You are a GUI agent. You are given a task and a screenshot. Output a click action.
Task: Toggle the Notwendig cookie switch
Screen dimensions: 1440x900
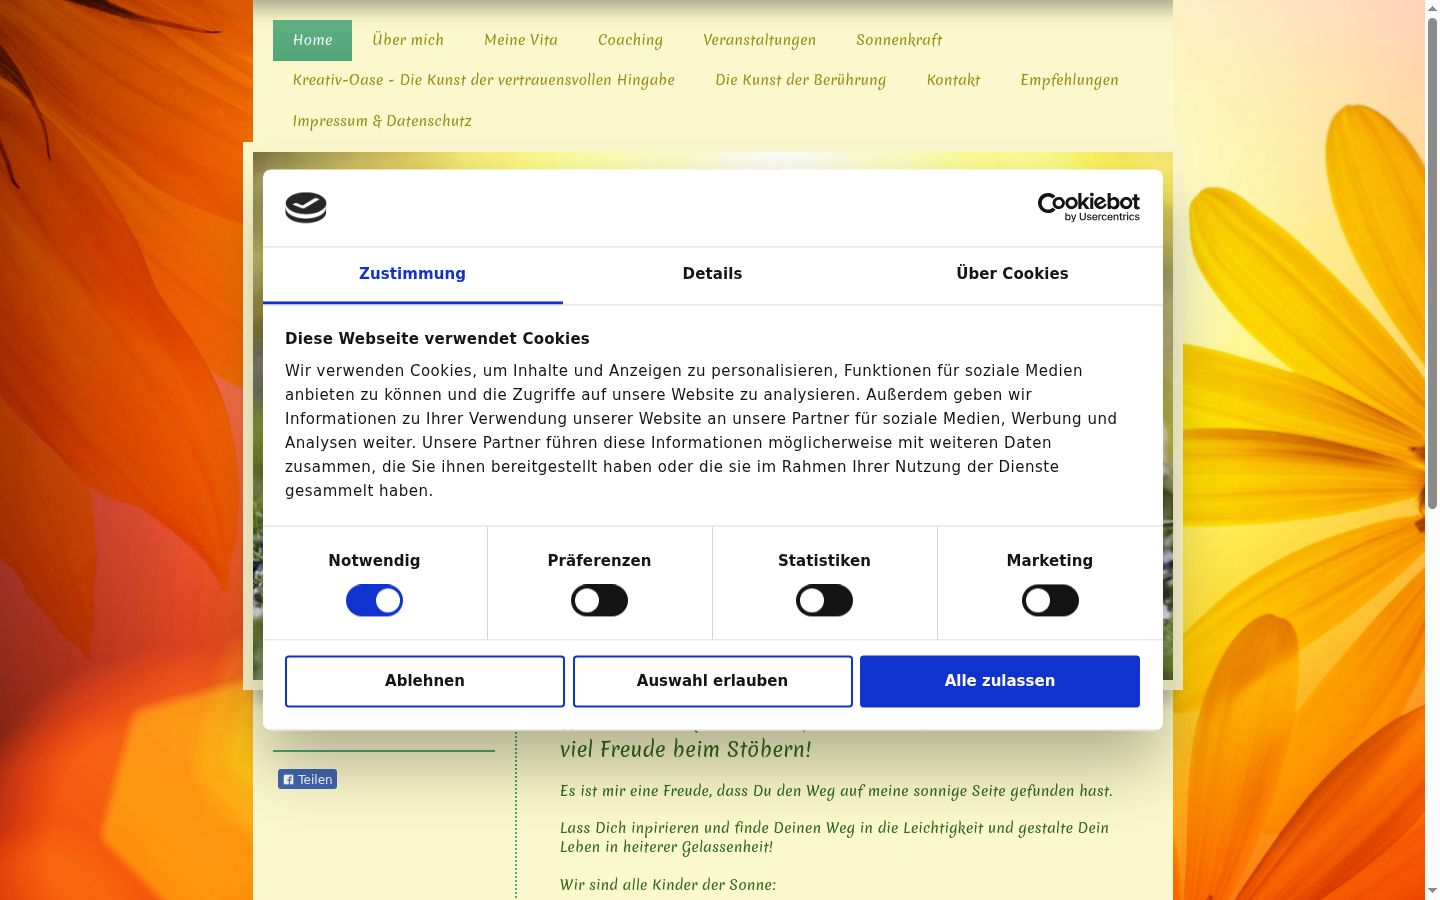click(374, 601)
